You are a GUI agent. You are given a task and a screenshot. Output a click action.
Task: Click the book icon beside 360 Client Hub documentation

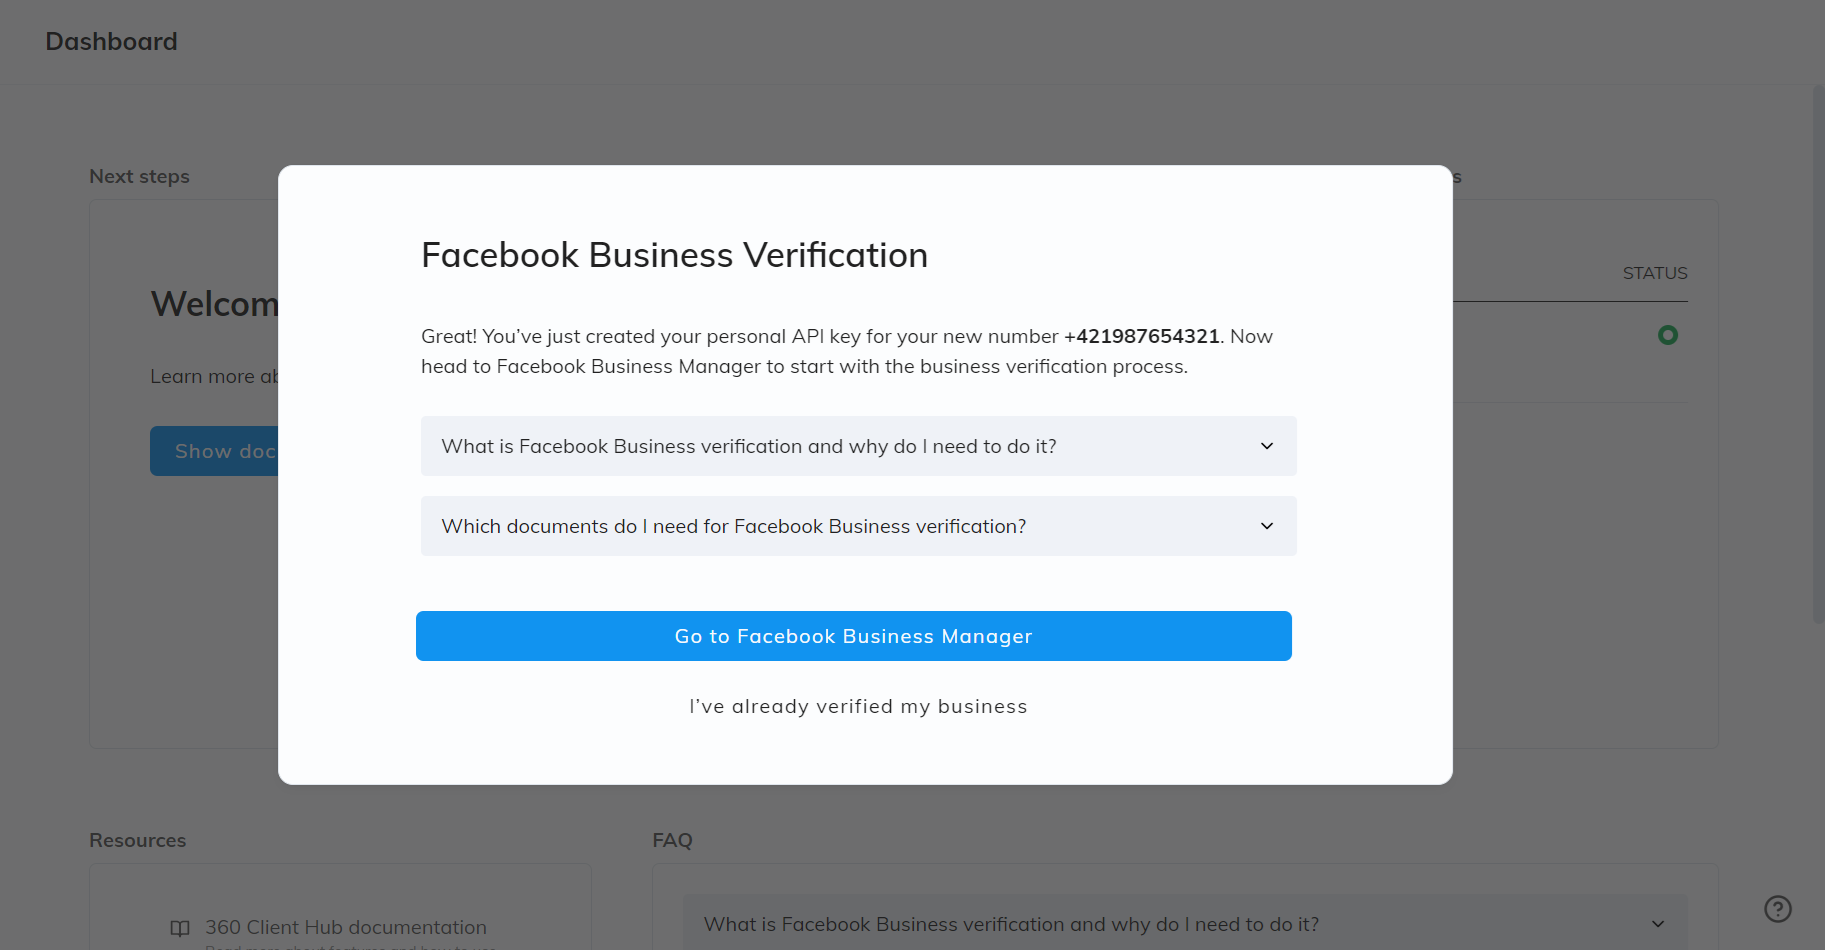(180, 928)
